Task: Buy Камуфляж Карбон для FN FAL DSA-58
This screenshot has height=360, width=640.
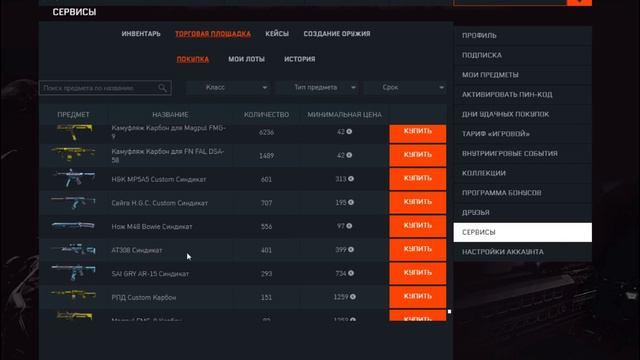Action: pos(418,155)
